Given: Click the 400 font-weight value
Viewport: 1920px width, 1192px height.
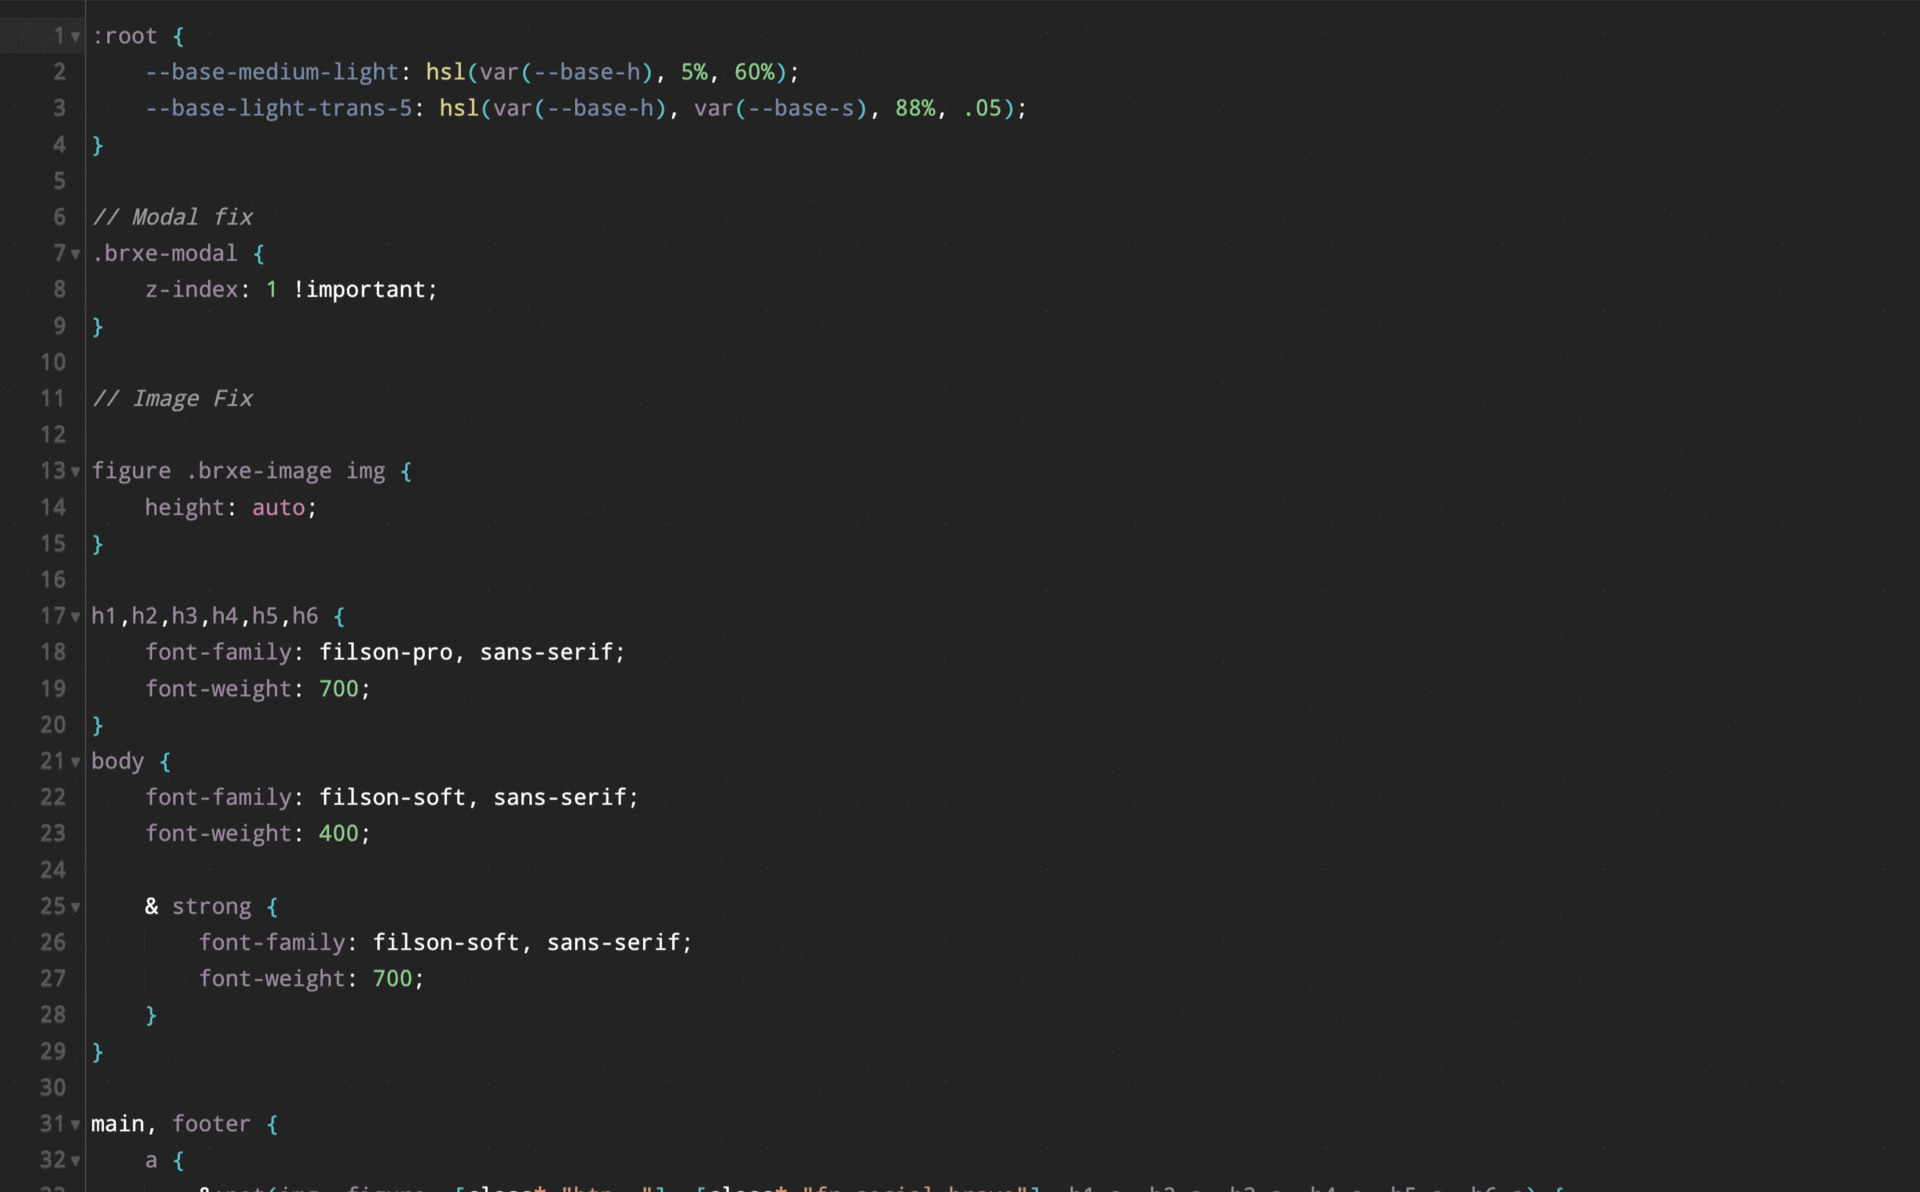Looking at the screenshot, I should click(339, 834).
